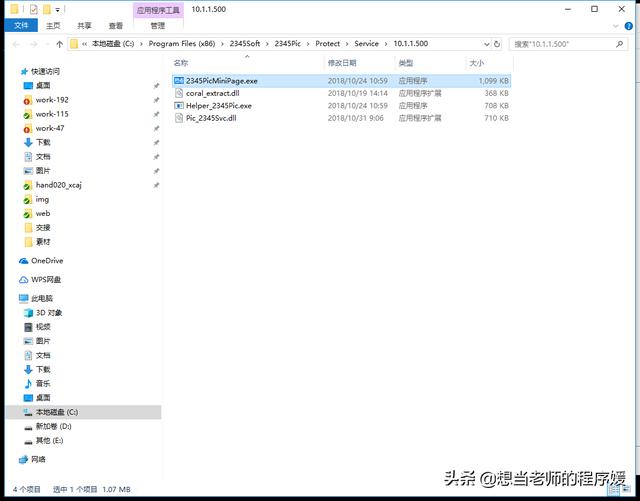Navigate to Program Files (x86) in breadcrumb
The width and height of the screenshot is (640, 501).
[x=182, y=44]
